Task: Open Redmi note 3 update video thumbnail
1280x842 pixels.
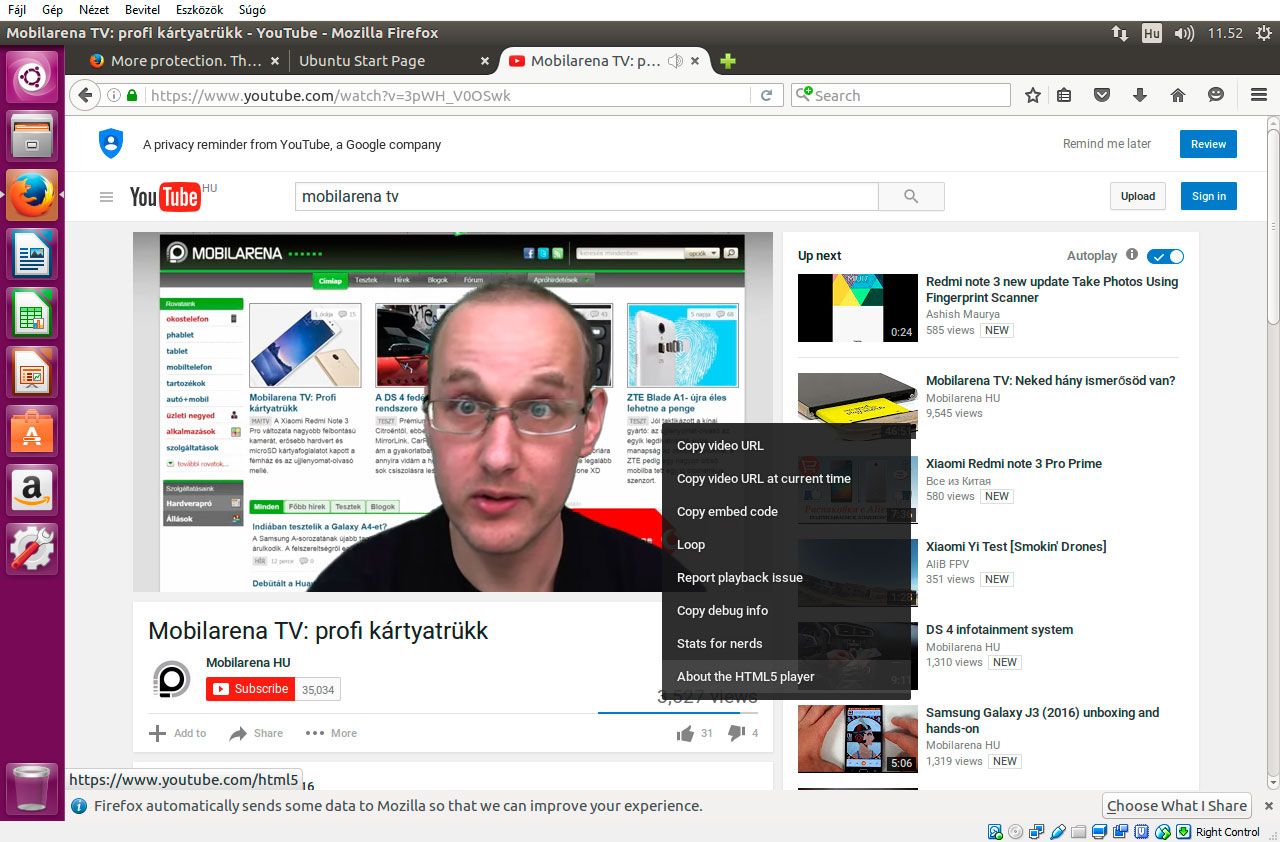Action: click(857, 308)
